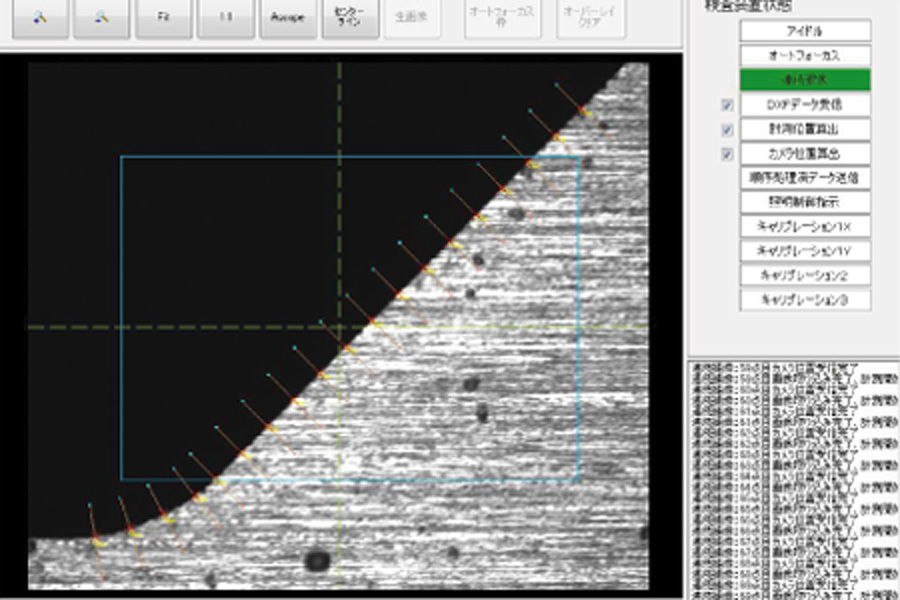Viewport: 900px width, 600px height.
Task: Toggle checkbox beside カメラ位置算出
Action: [727, 154]
